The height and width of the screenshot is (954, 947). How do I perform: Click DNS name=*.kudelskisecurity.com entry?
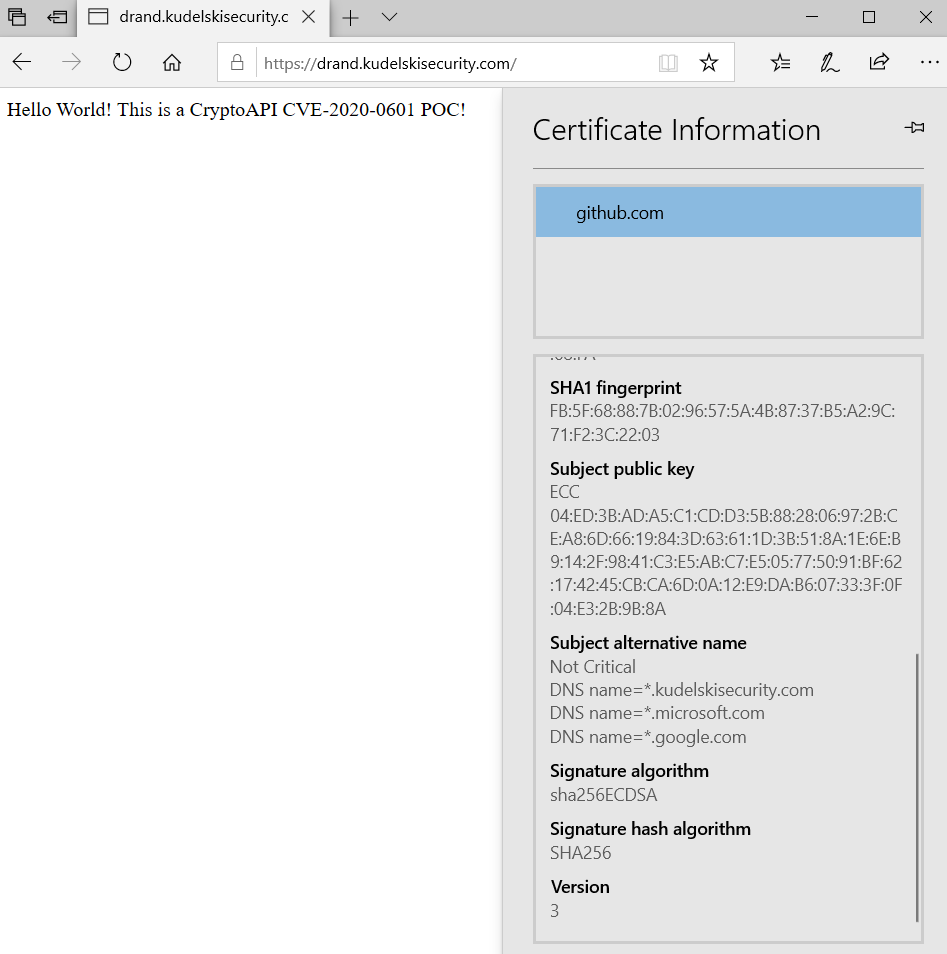pos(681,690)
